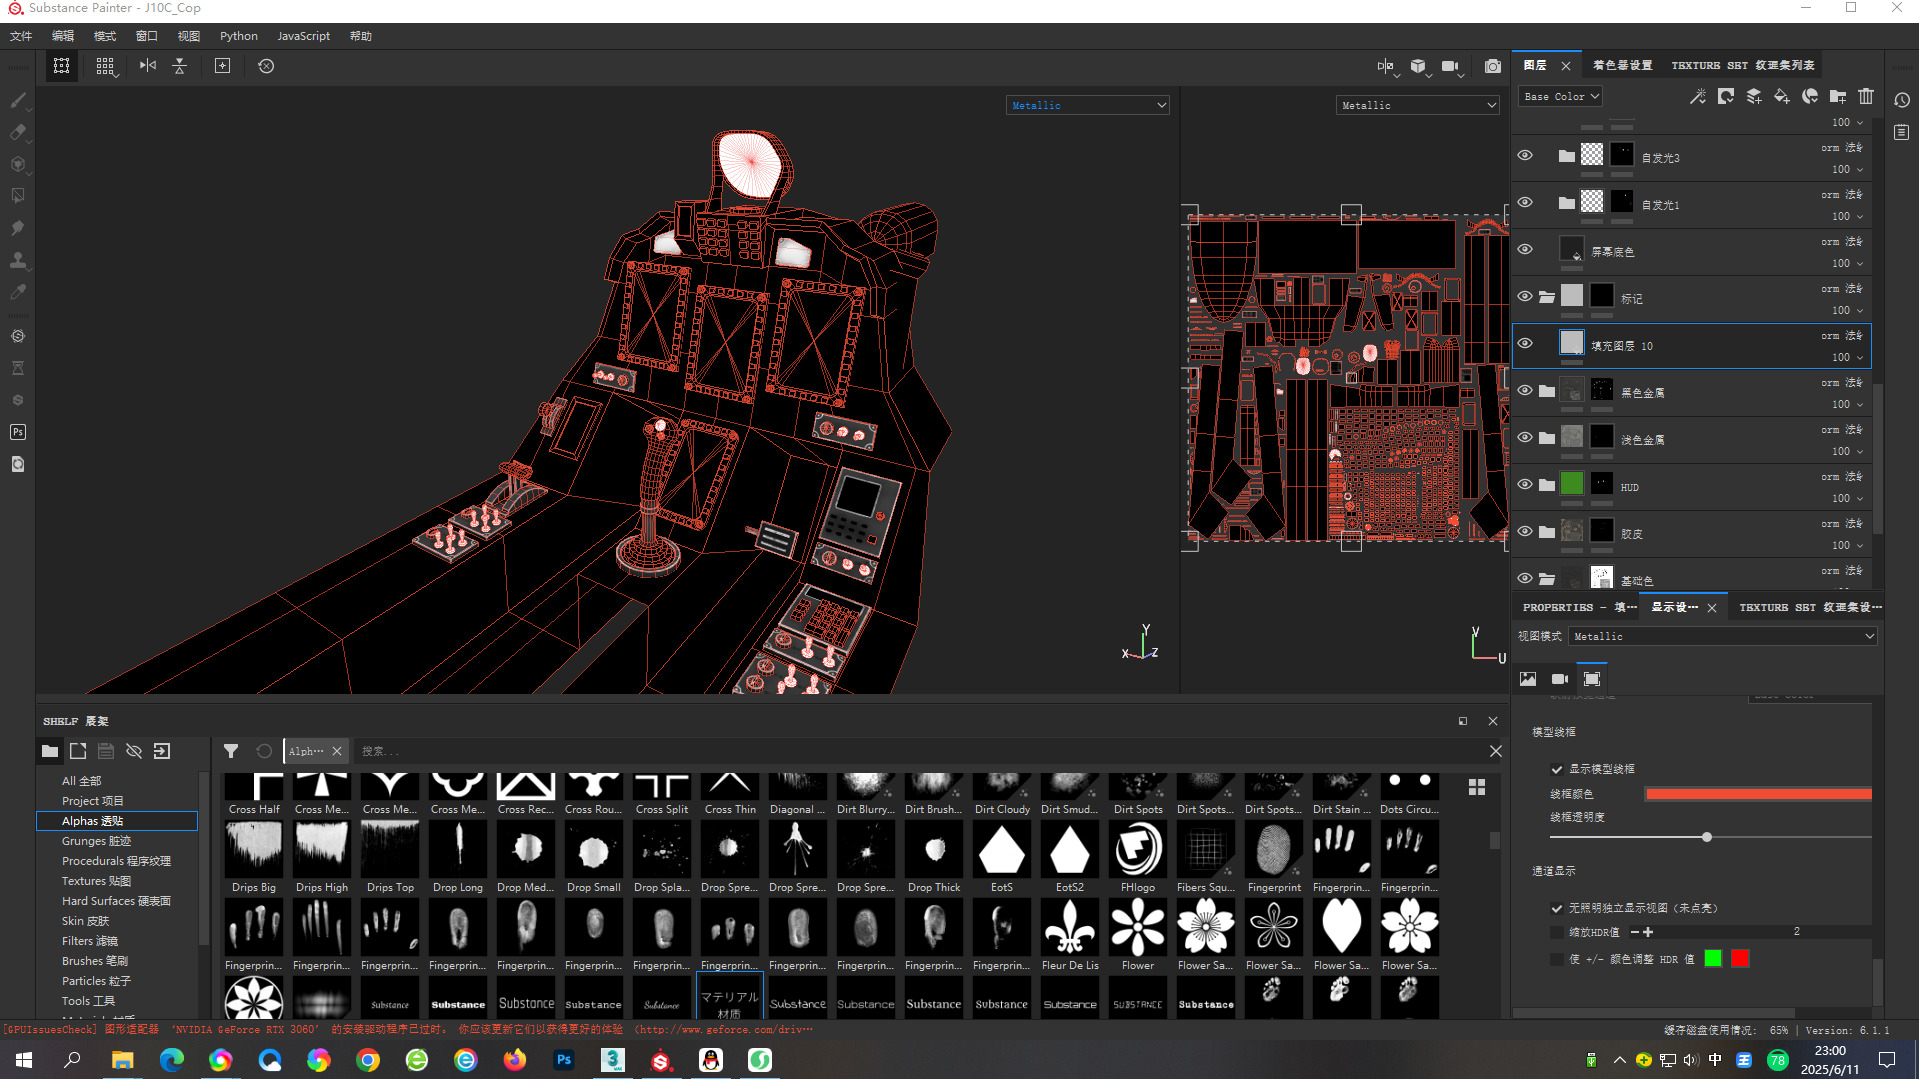The image size is (1919, 1079).
Task: Add a folder in the layer stack
Action: click(1838, 96)
